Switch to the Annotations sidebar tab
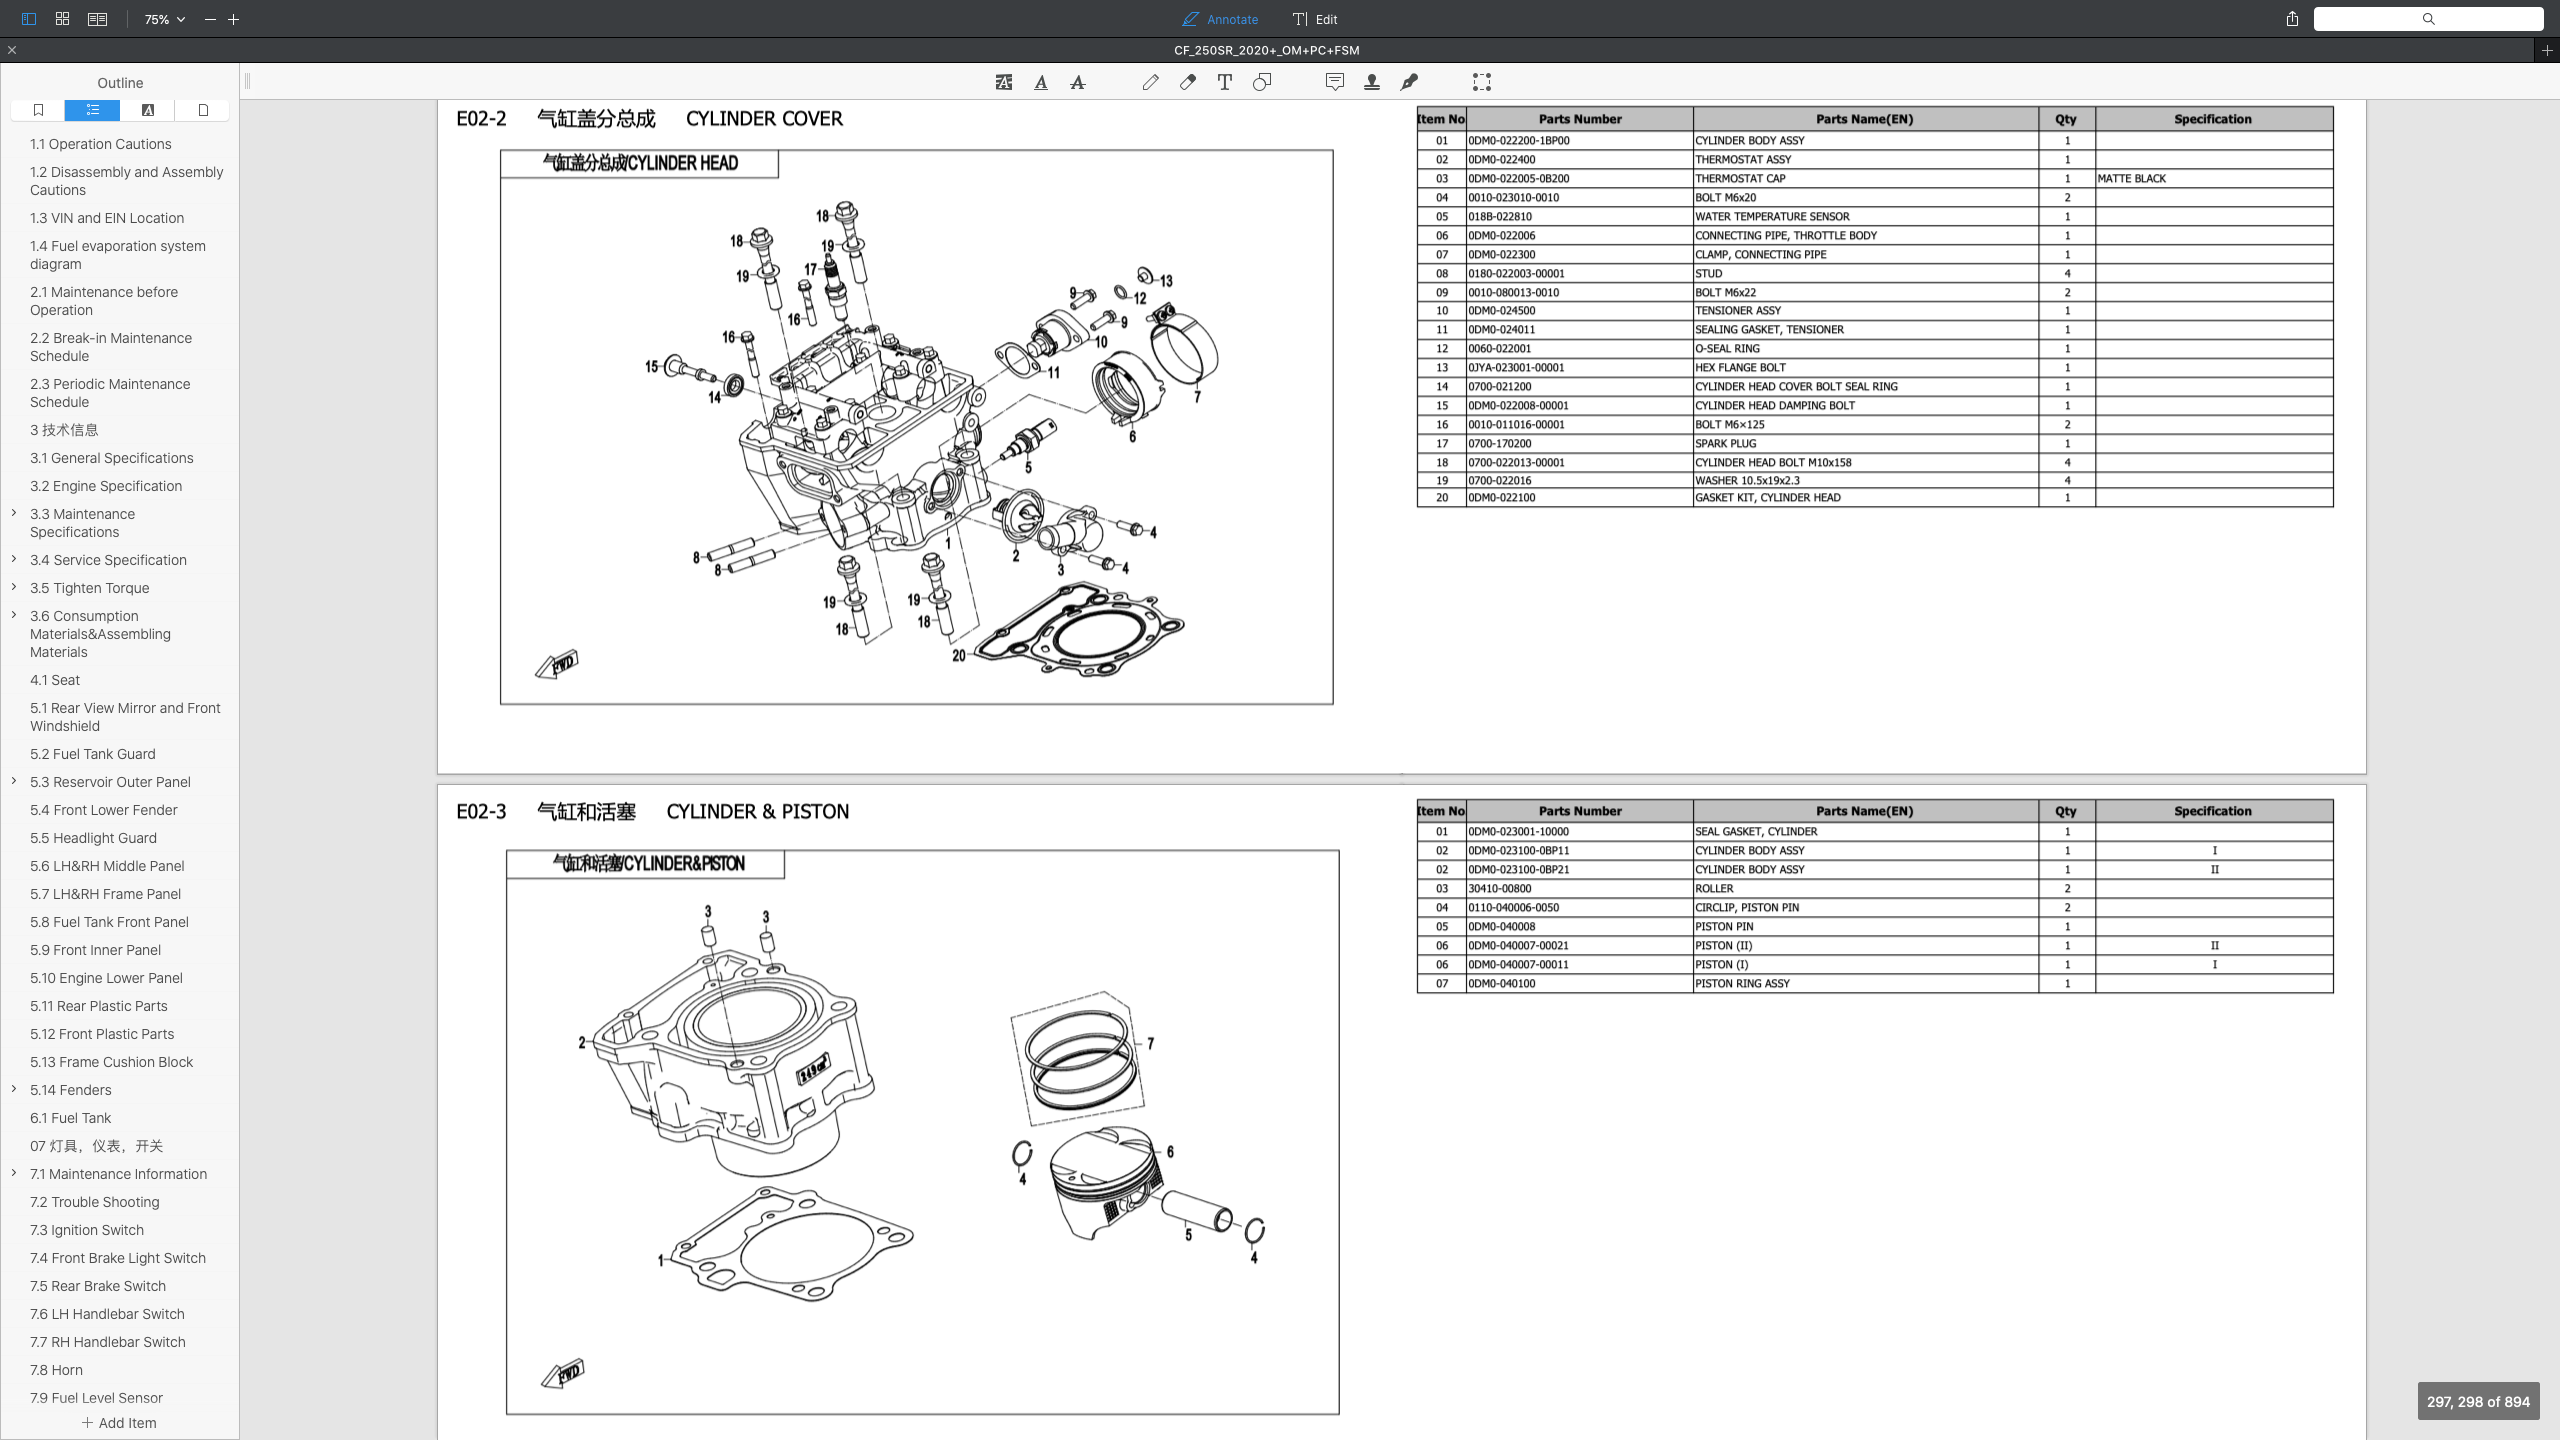2560x1440 pixels. pos(147,110)
